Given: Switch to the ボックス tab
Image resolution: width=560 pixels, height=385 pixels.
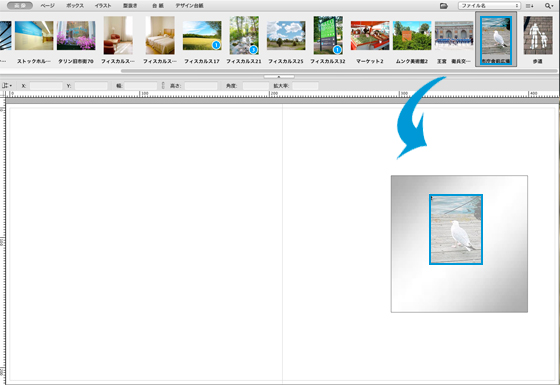Looking at the screenshot, I should (75, 6).
